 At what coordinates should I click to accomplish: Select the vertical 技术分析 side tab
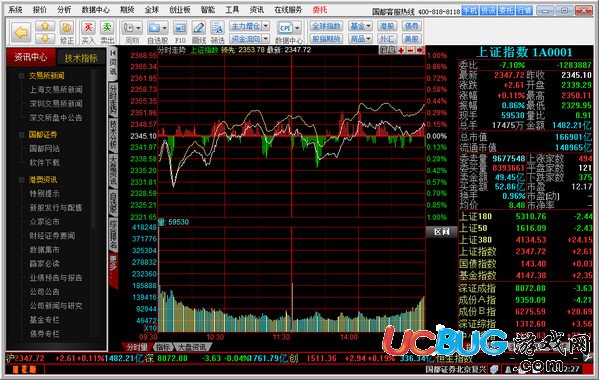113,135
